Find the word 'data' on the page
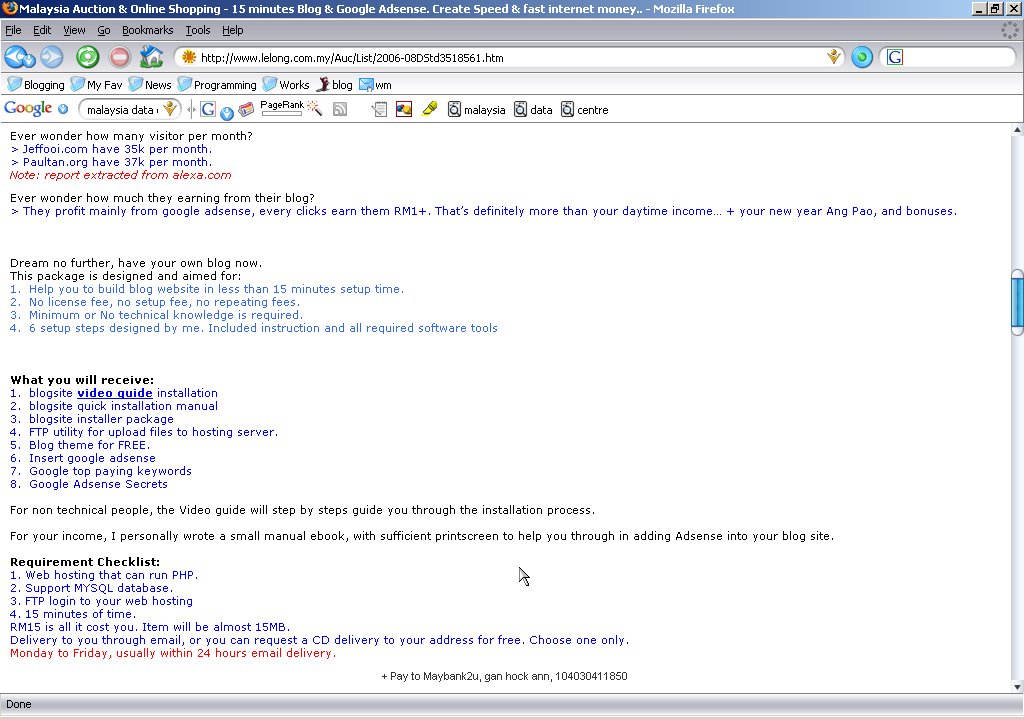The width and height of the screenshot is (1024, 719). pos(534,110)
